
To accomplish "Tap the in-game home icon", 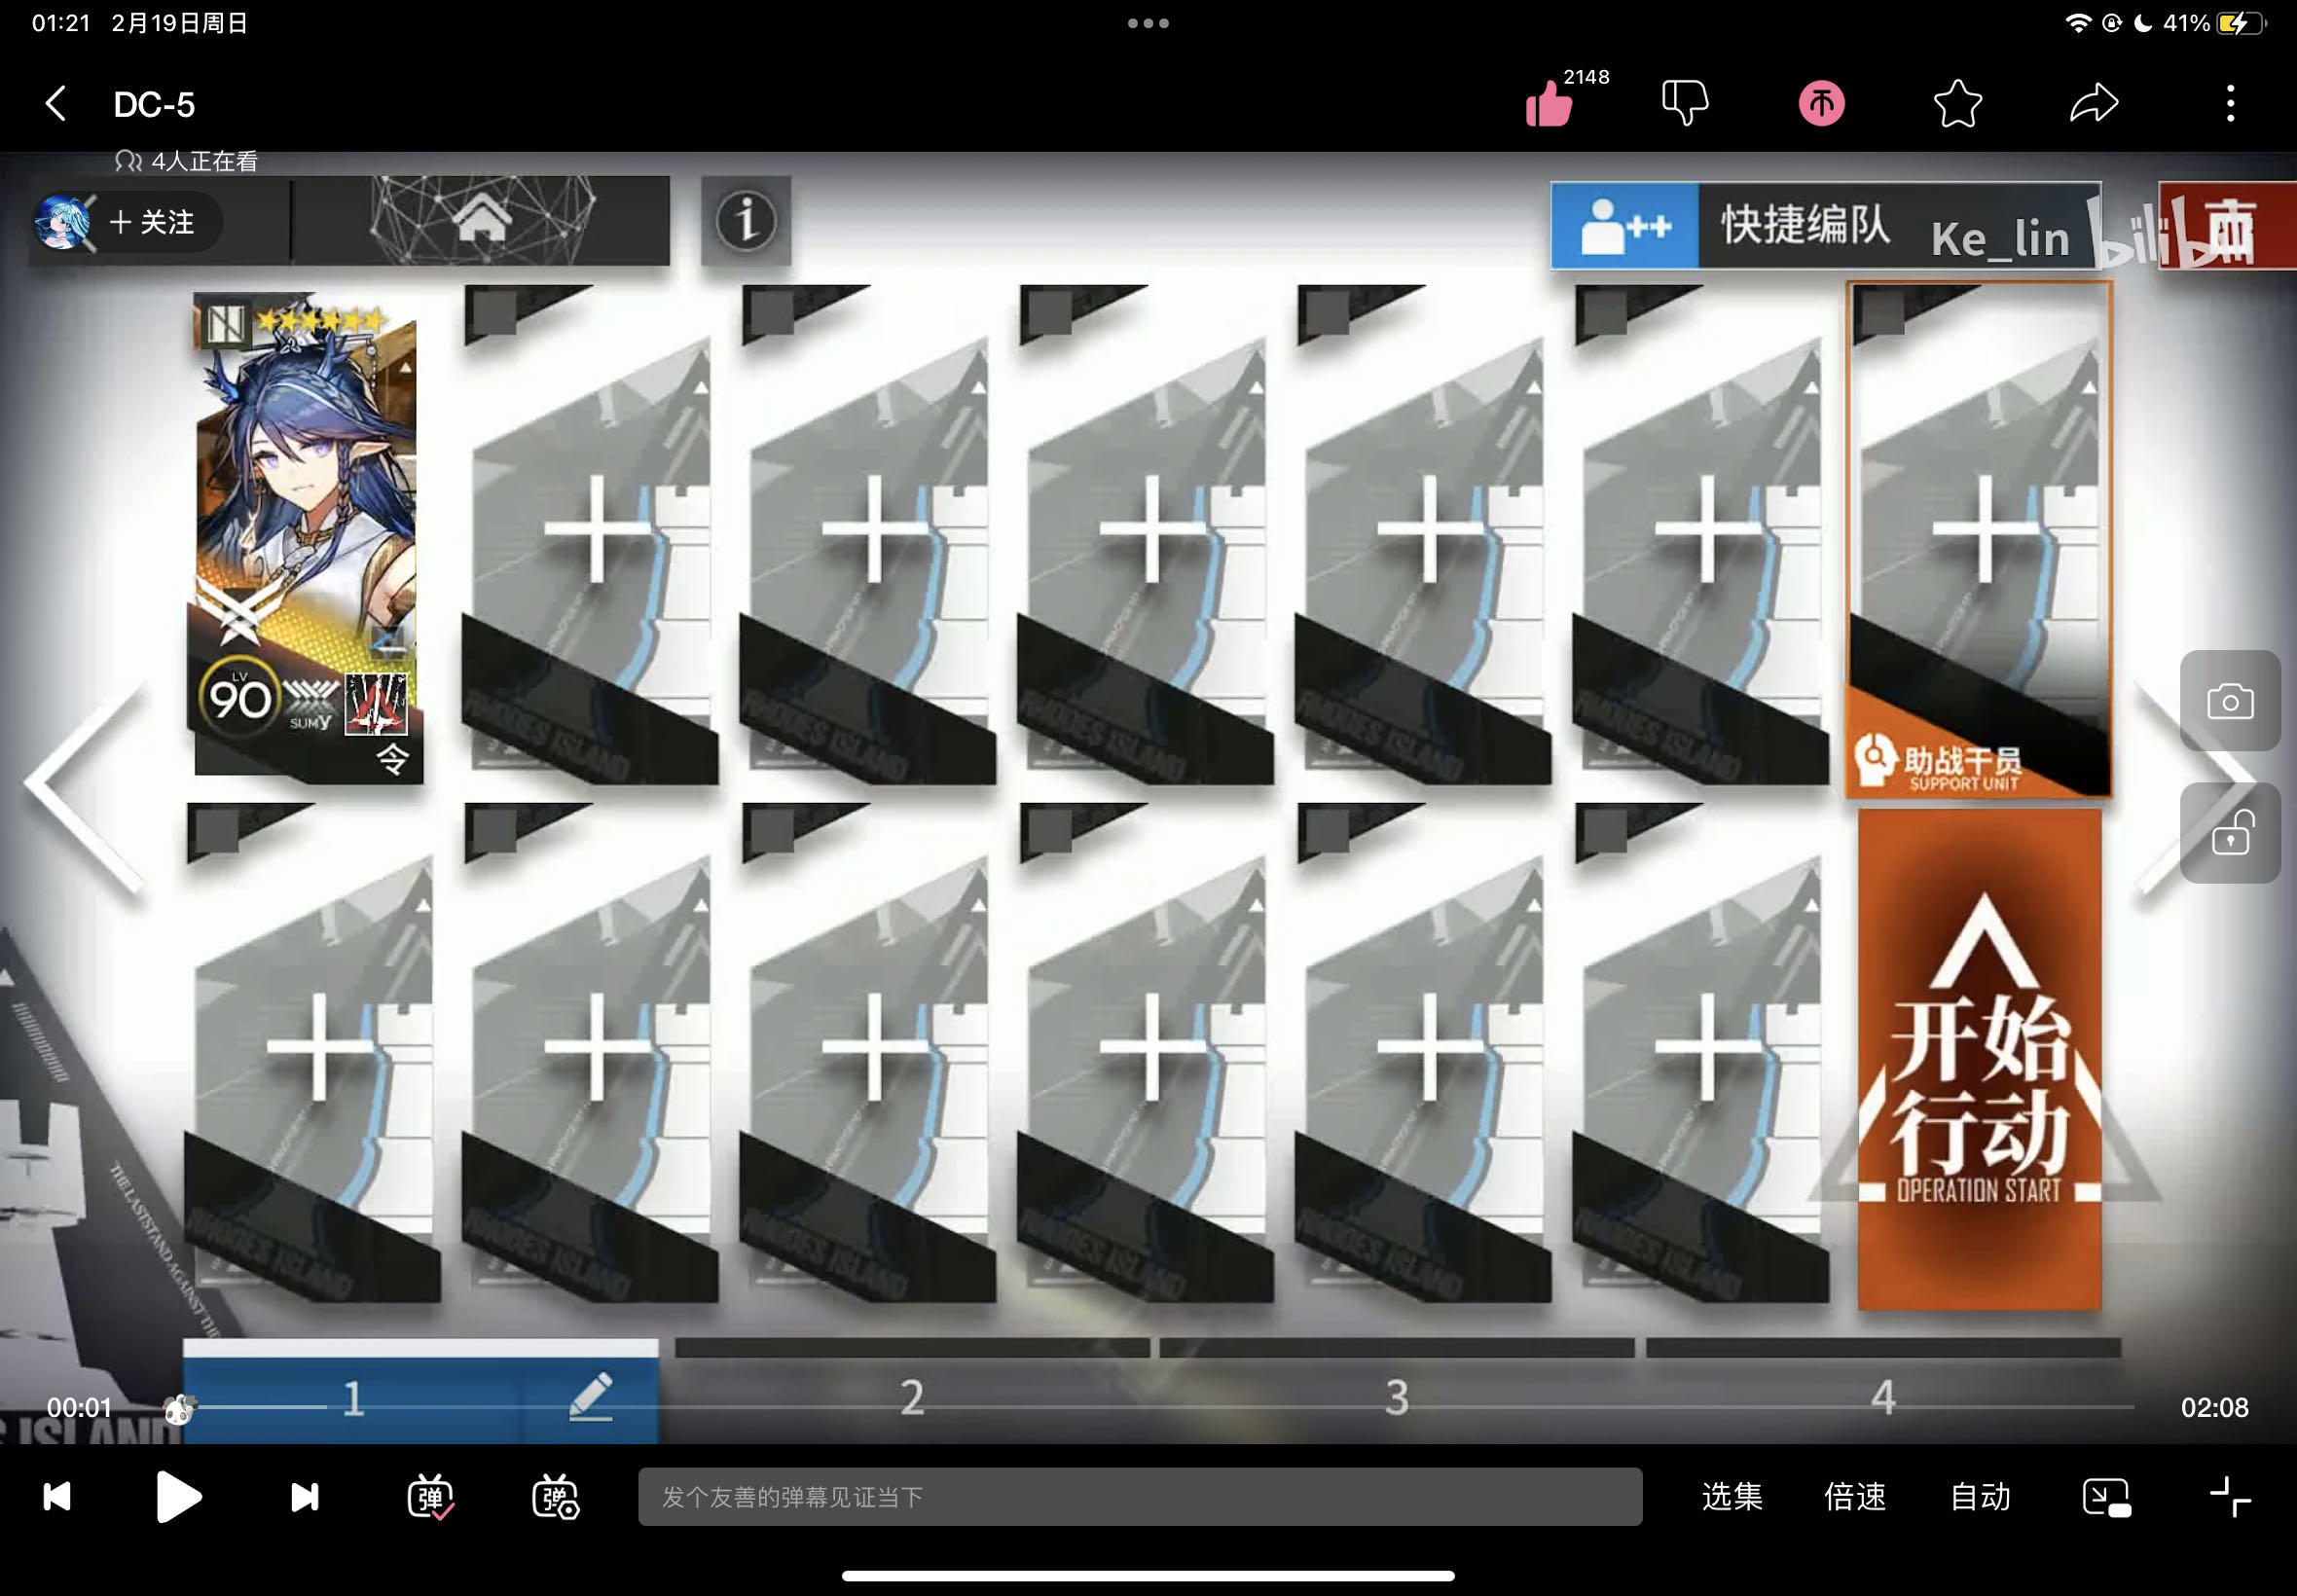I will (482, 220).
